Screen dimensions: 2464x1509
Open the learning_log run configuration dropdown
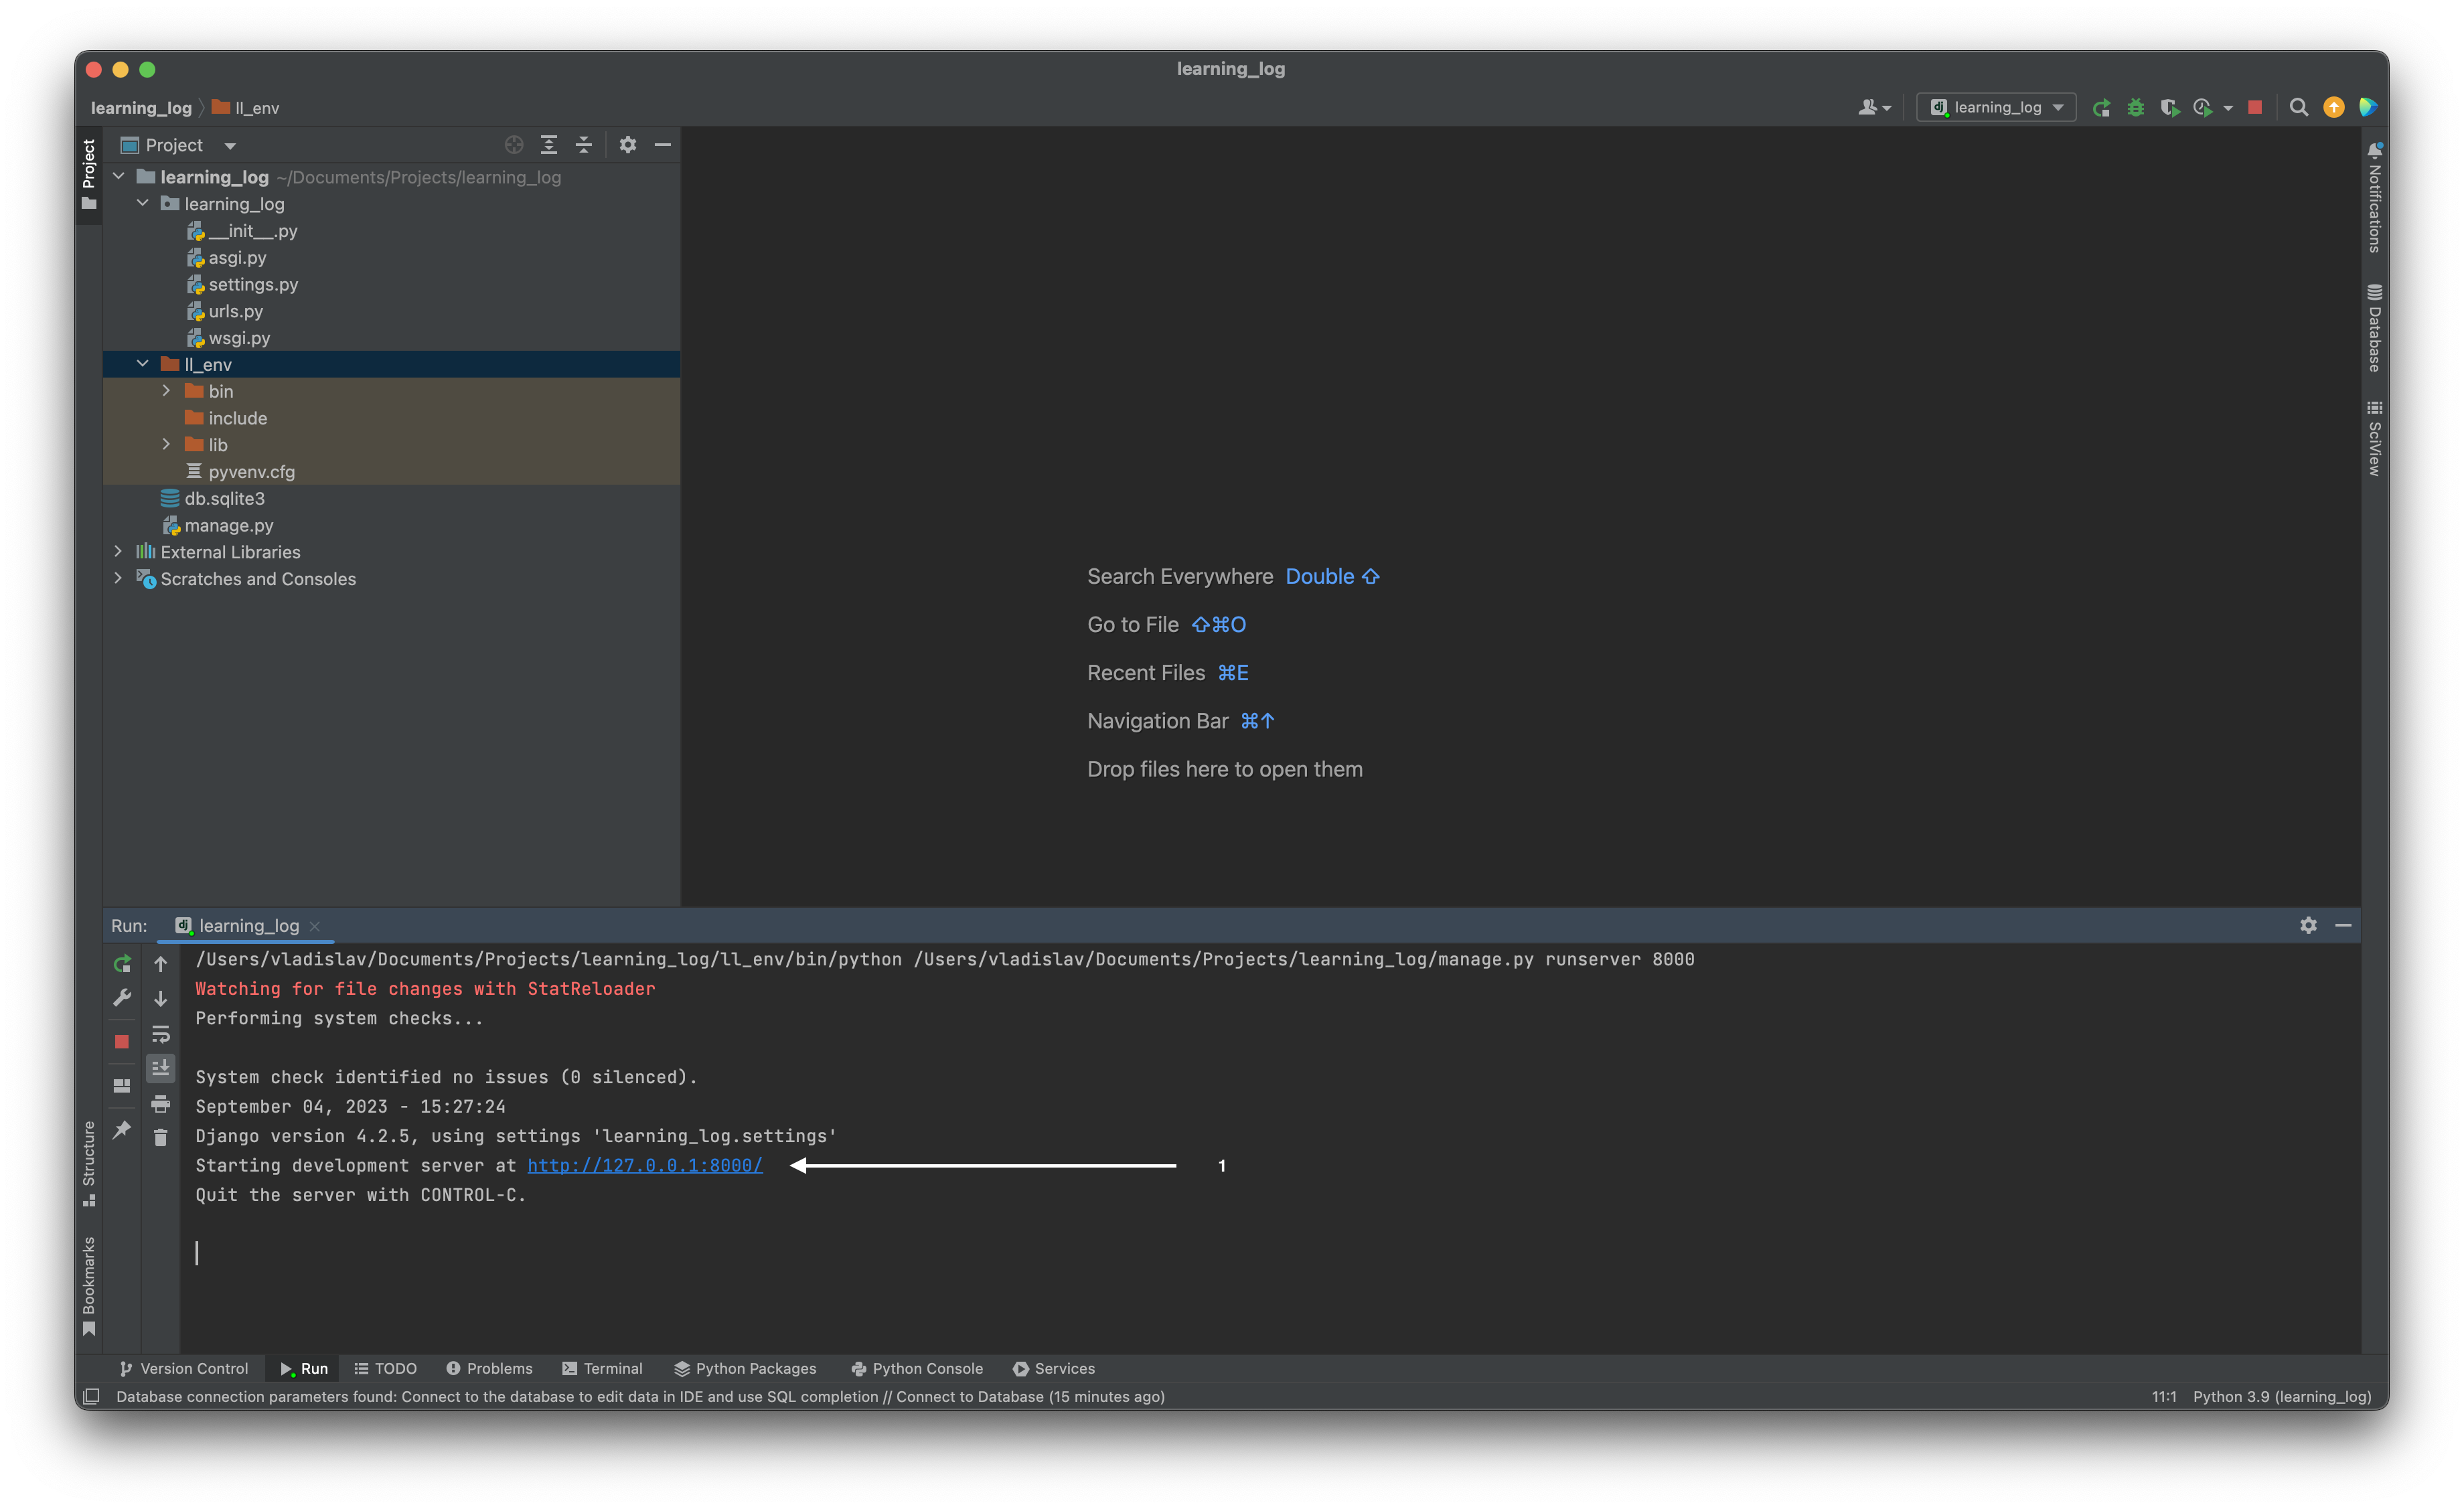[x=1996, y=107]
